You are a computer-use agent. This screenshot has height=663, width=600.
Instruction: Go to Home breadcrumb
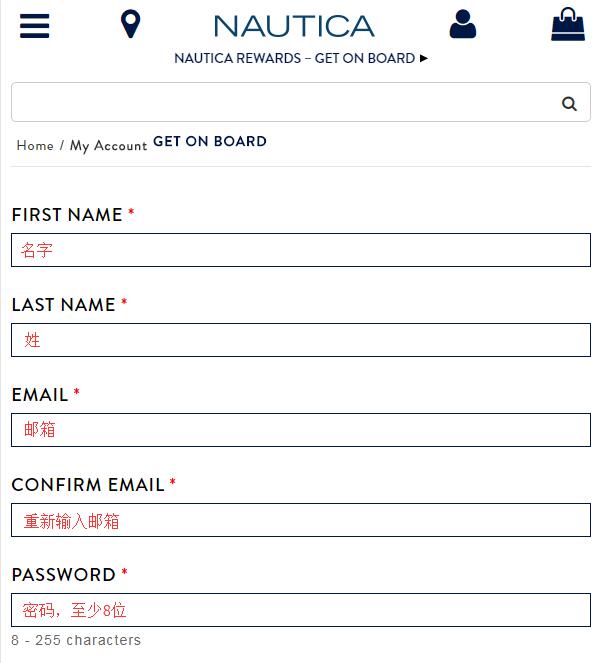[35, 145]
